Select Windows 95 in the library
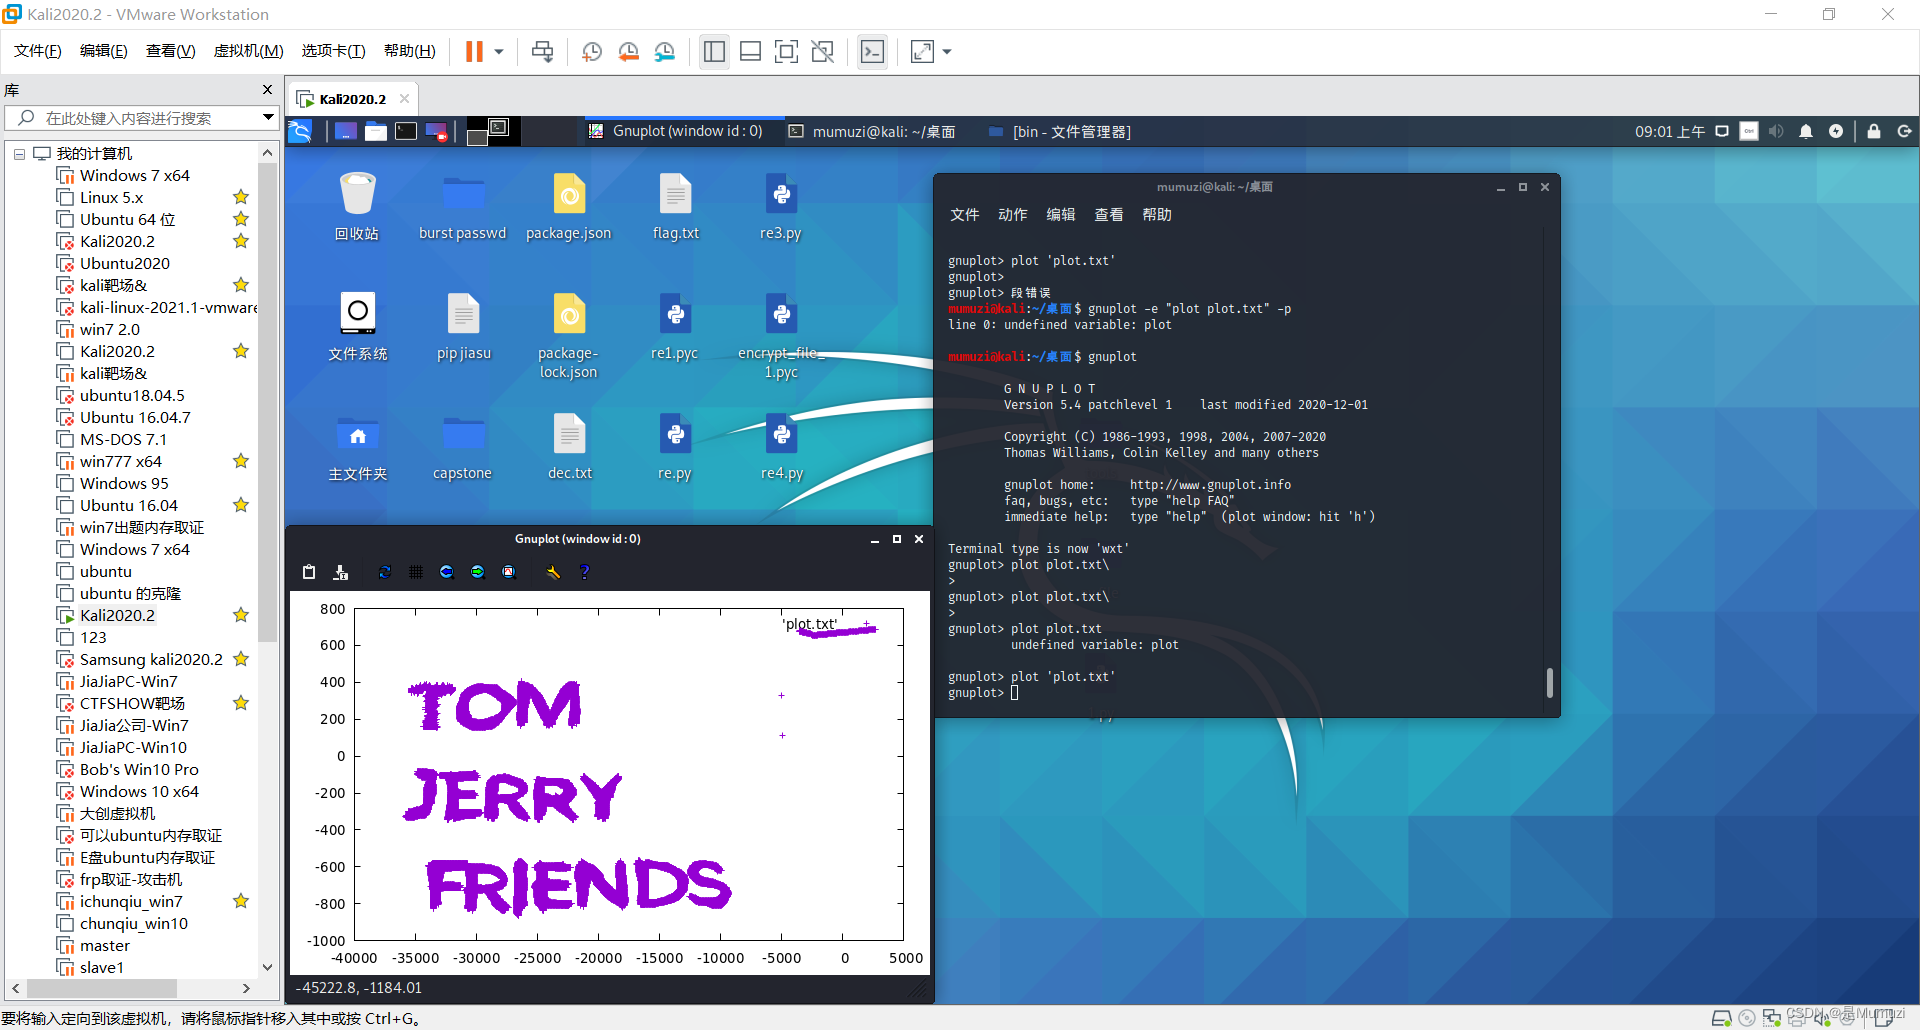Image resolution: width=1920 pixels, height=1030 pixels. click(x=124, y=484)
